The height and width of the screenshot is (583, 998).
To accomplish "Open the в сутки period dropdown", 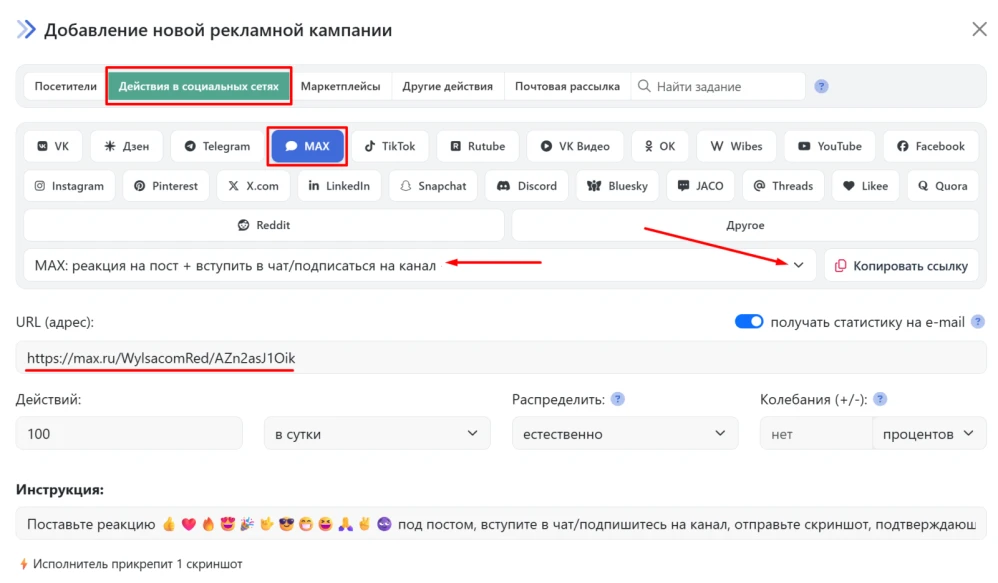I will point(377,433).
